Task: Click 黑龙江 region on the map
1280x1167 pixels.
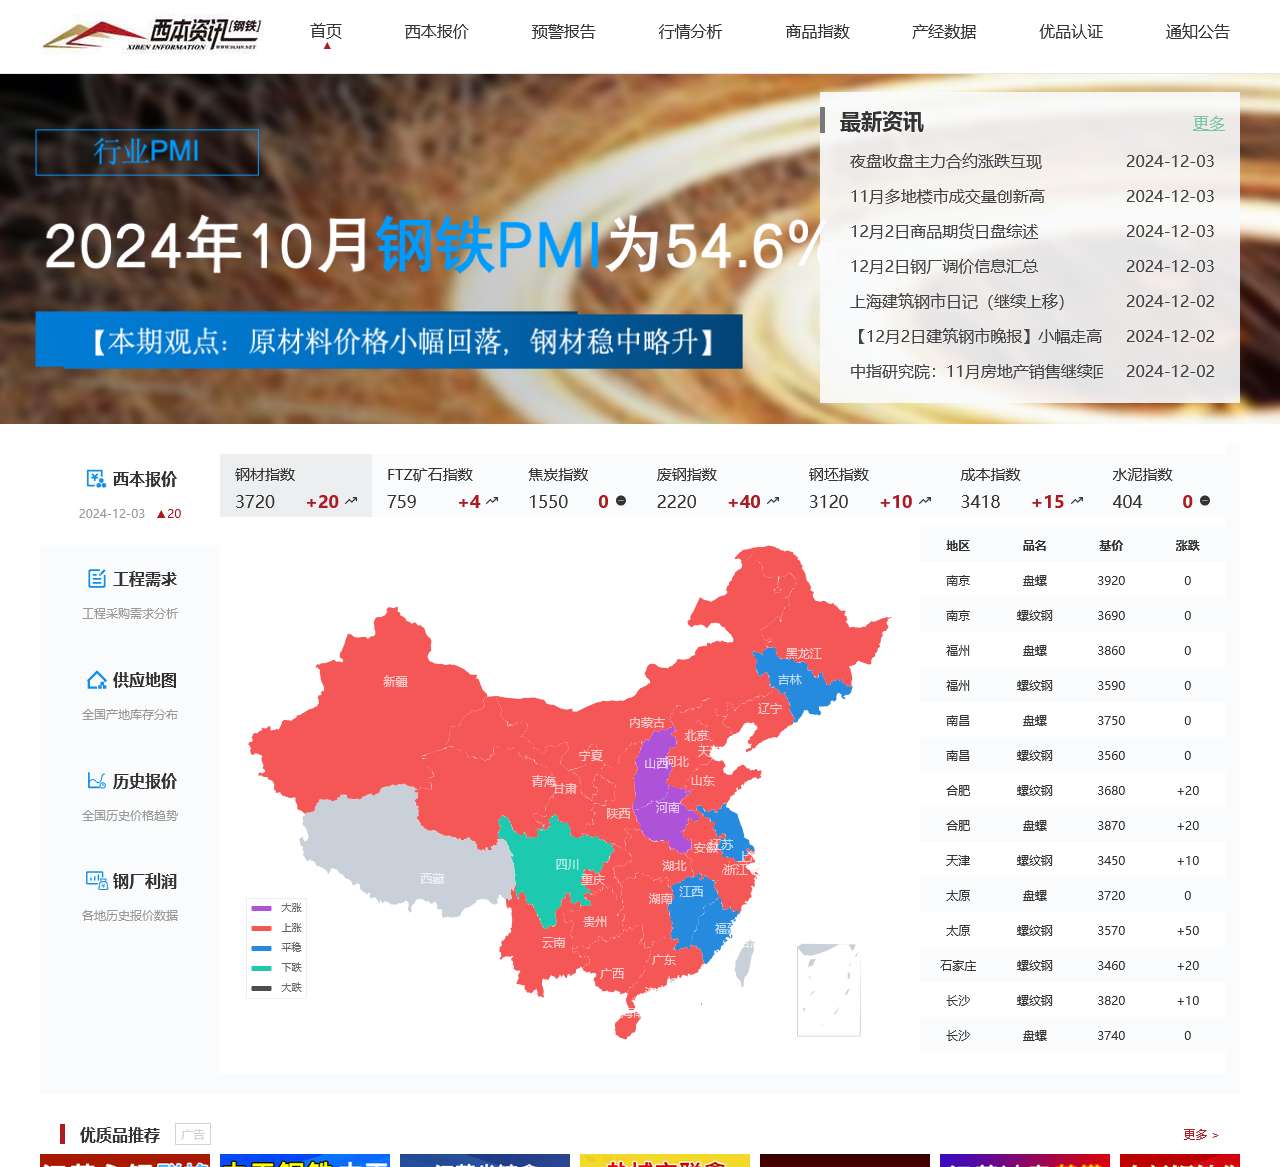Action: pyautogui.click(x=804, y=654)
